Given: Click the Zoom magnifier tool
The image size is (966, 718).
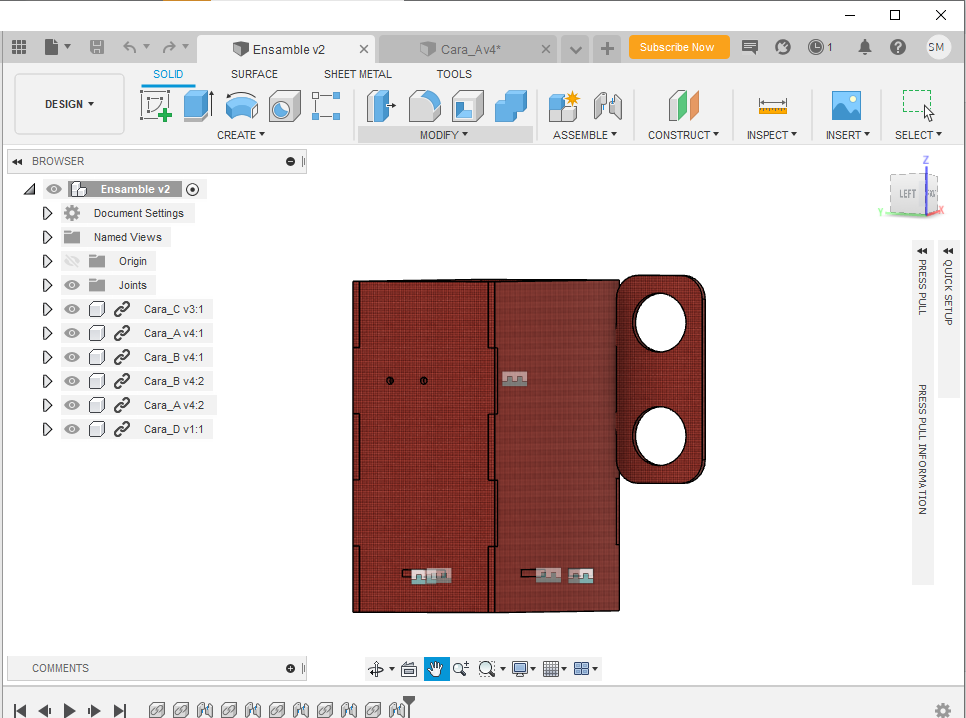Looking at the screenshot, I should (x=461, y=669).
